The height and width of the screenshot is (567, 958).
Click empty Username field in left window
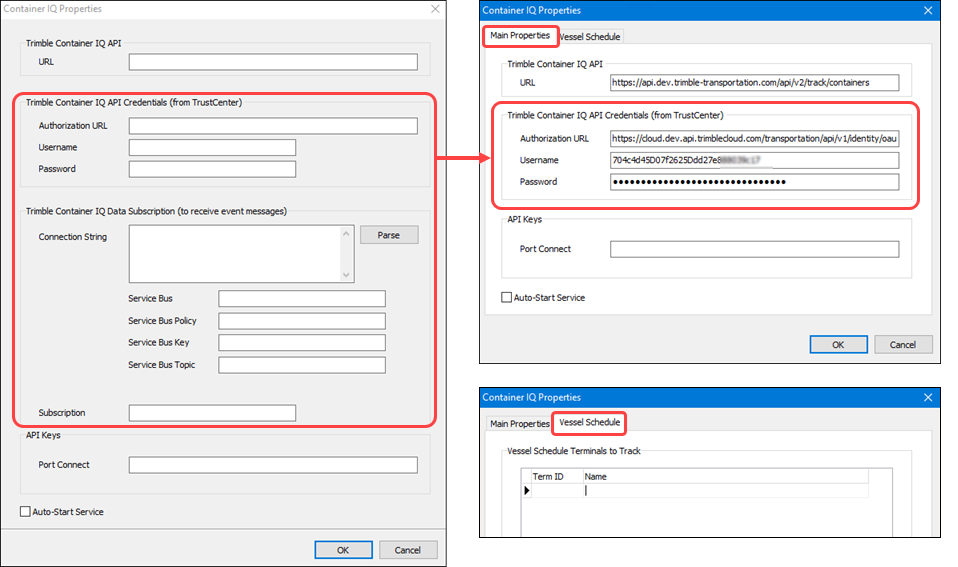212,147
